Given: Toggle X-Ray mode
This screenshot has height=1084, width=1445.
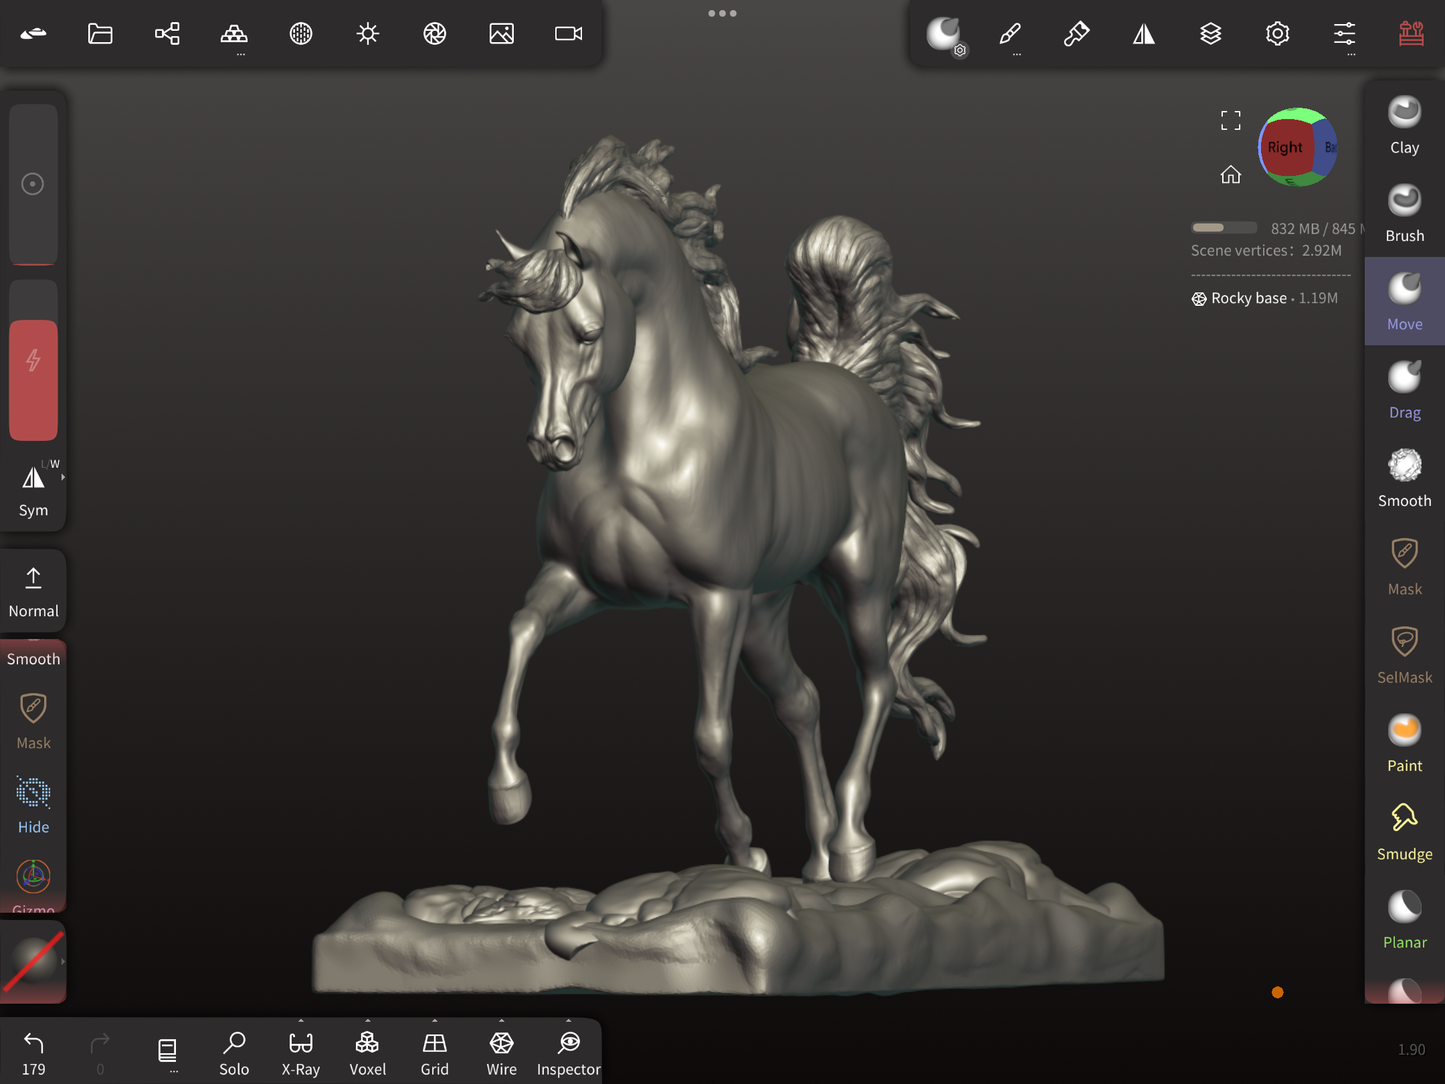Looking at the screenshot, I should (300, 1052).
